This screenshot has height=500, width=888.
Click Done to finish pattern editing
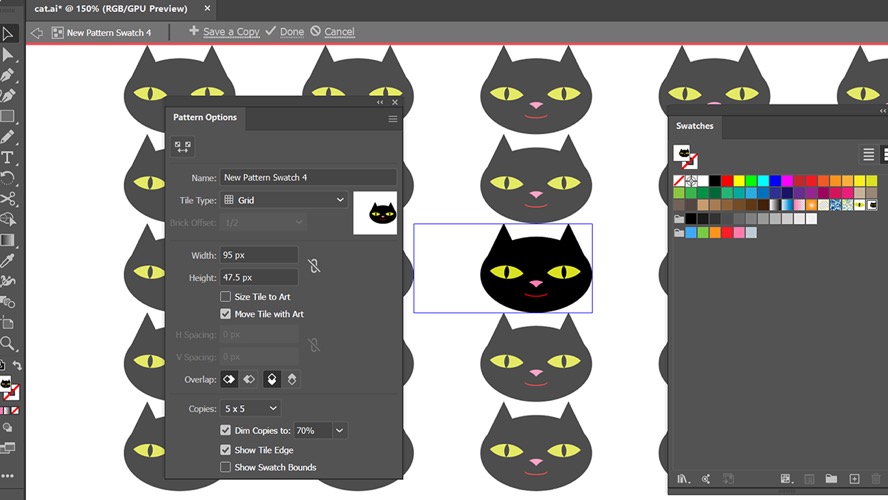coord(285,32)
